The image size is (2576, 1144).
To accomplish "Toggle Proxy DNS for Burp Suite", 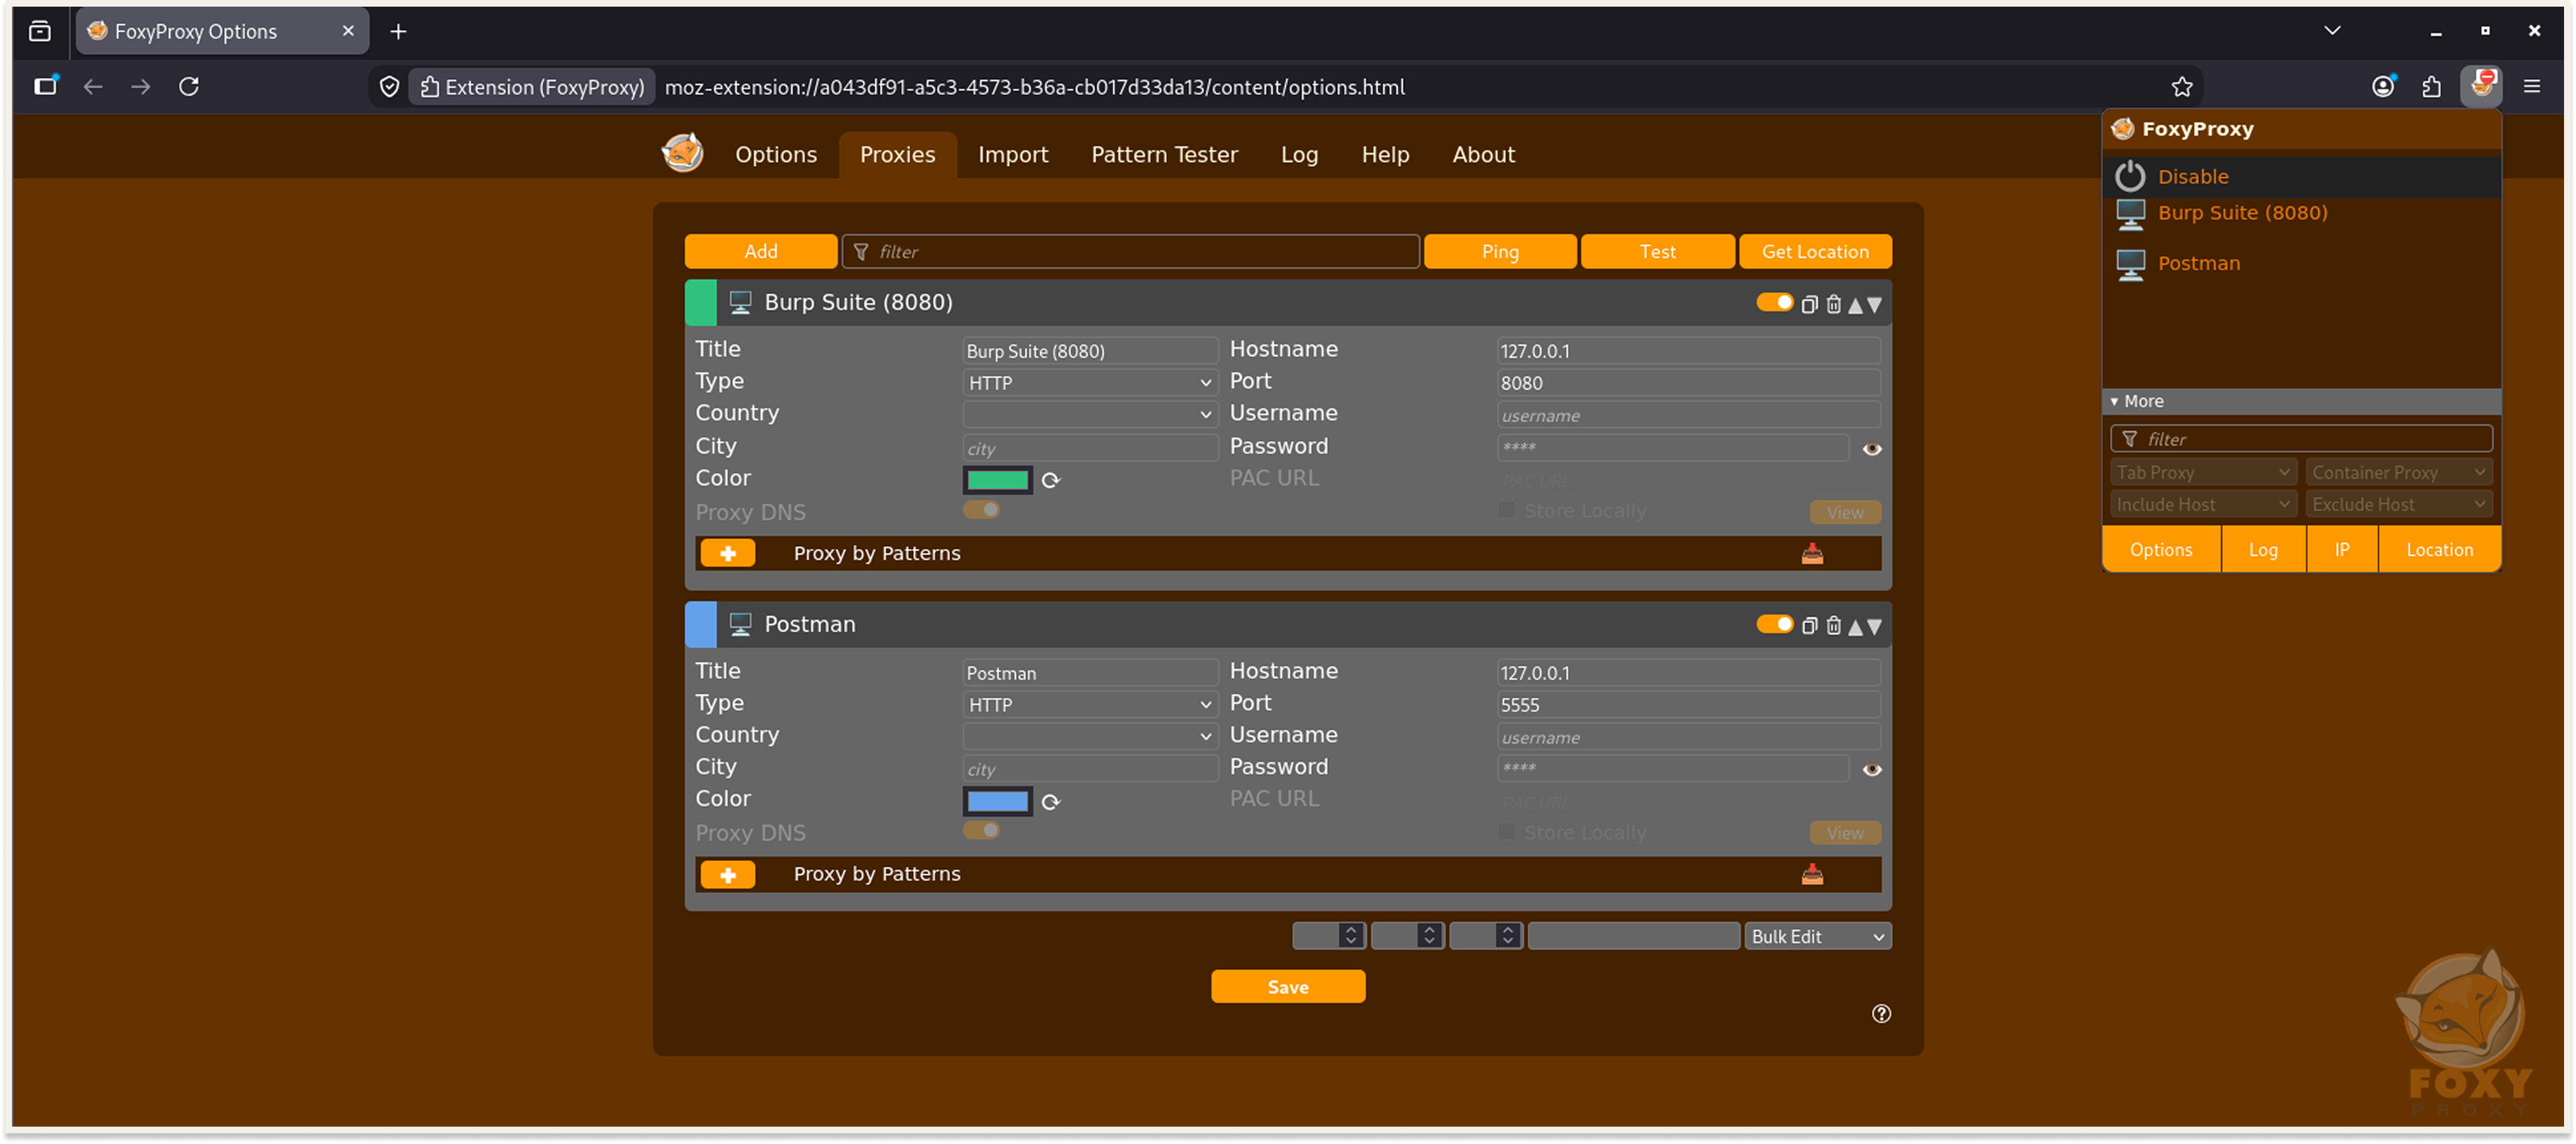I will tap(981, 510).
